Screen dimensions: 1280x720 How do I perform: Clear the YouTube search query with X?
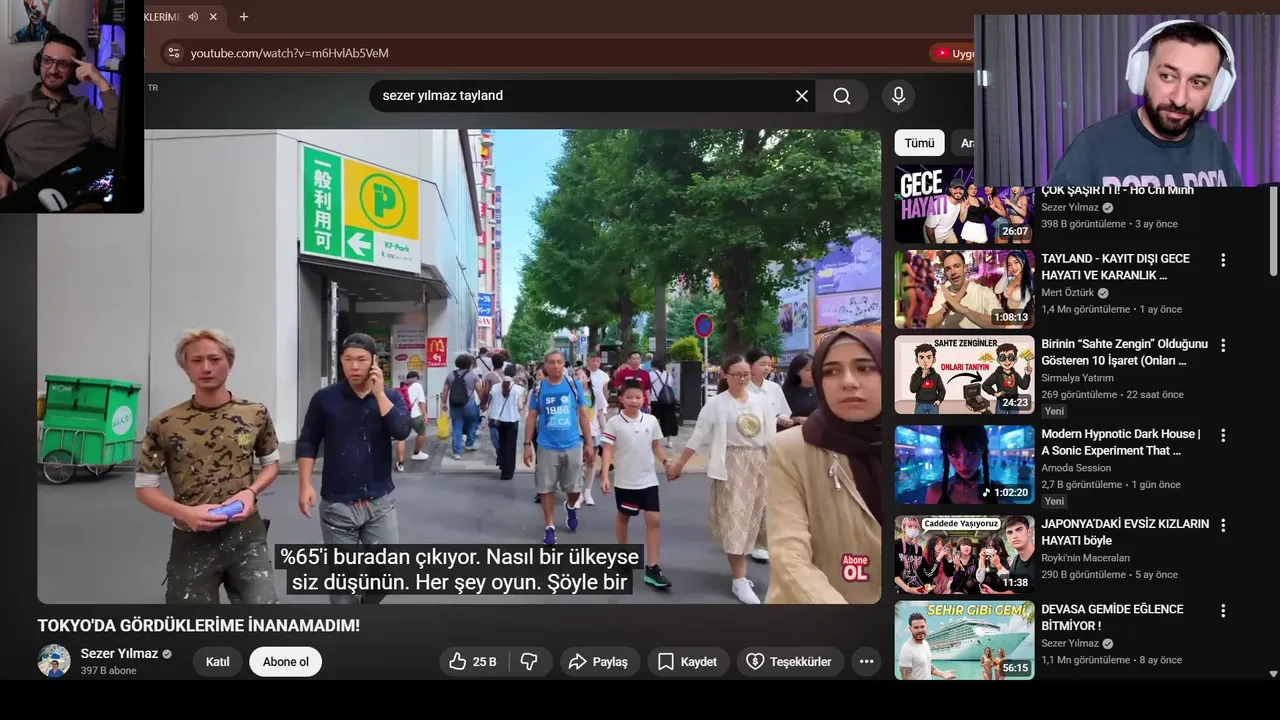pyautogui.click(x=801, y=96)
